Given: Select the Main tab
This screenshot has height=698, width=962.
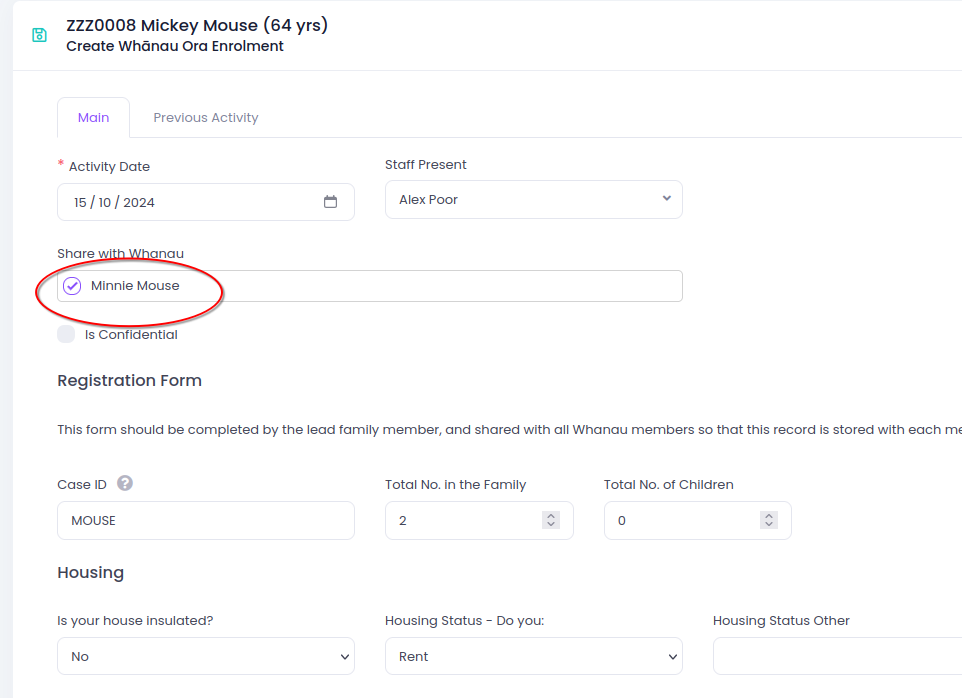Looking at the screenshot, I should 93,118.
